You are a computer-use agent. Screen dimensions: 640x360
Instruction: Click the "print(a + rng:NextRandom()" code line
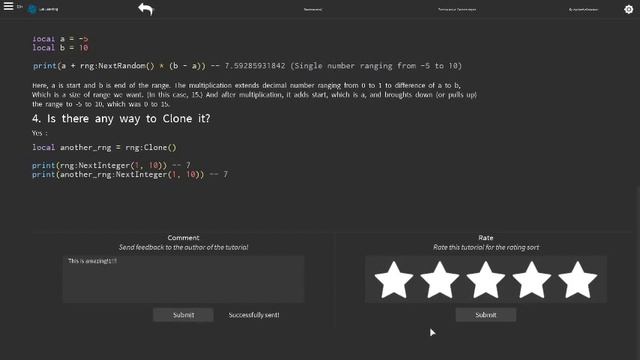[x=247, y=66]
